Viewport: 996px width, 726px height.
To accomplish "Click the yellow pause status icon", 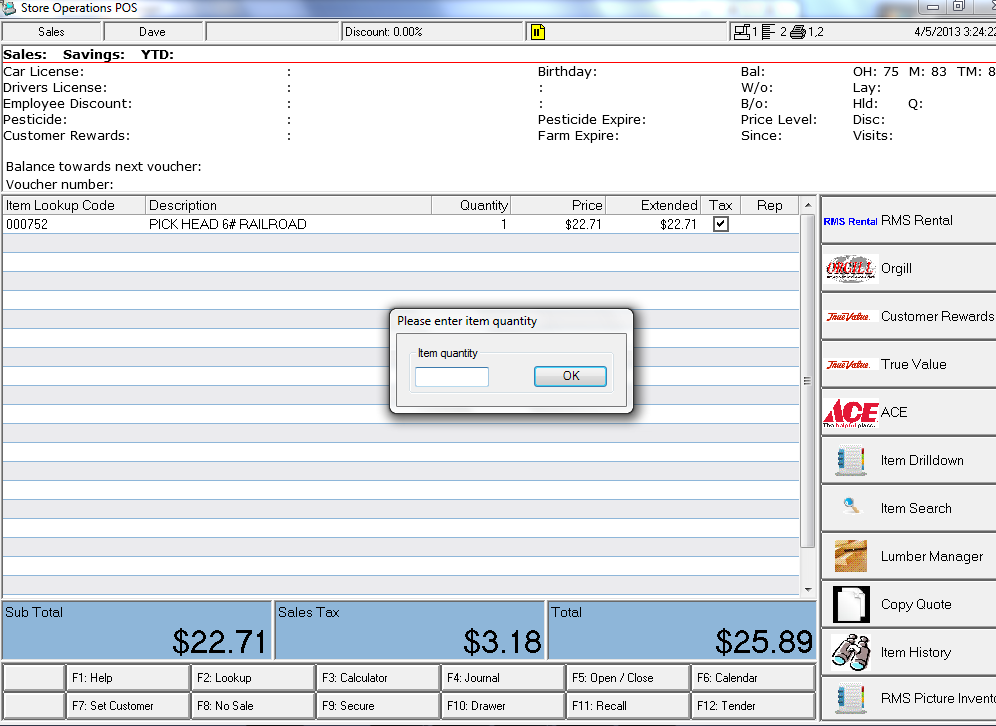I will coord(537,32).
